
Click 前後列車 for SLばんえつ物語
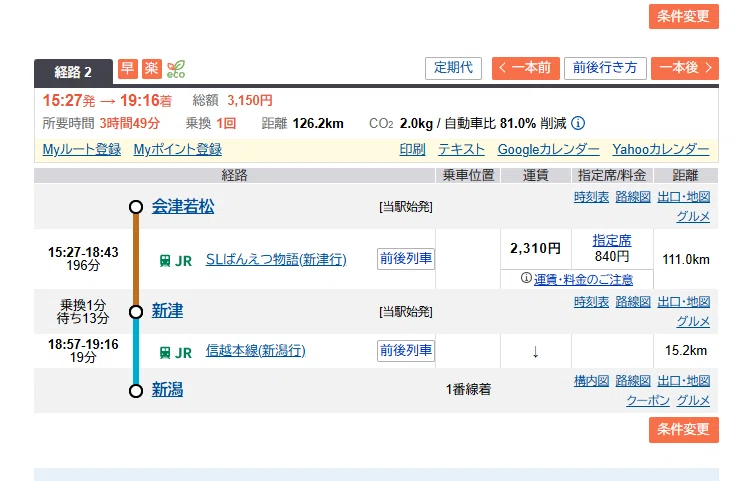(405, 259)
